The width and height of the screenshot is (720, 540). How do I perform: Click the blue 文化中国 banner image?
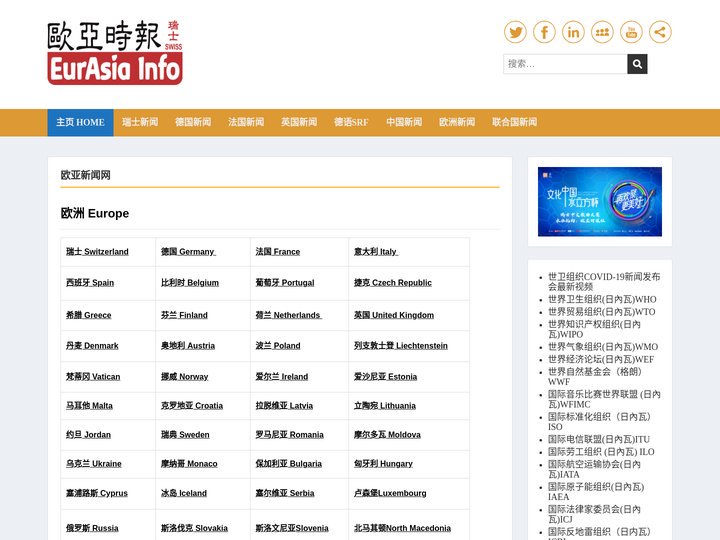point(600,202)
